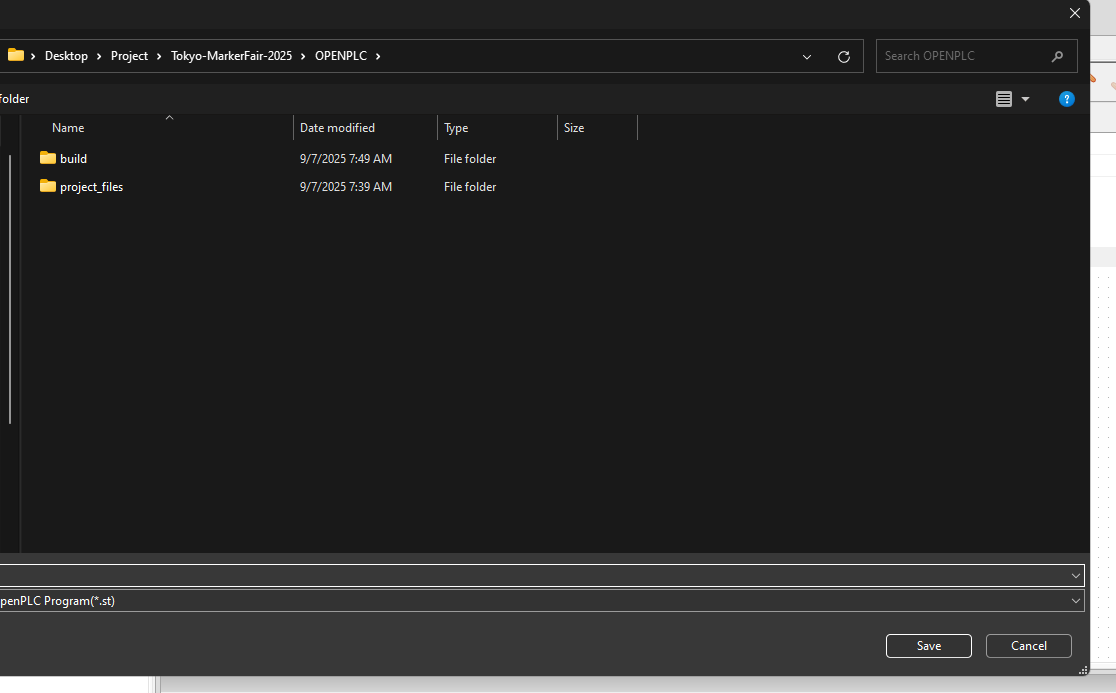
Task: Click the magnifier icon in the search box
Action: click(1057, 57)
